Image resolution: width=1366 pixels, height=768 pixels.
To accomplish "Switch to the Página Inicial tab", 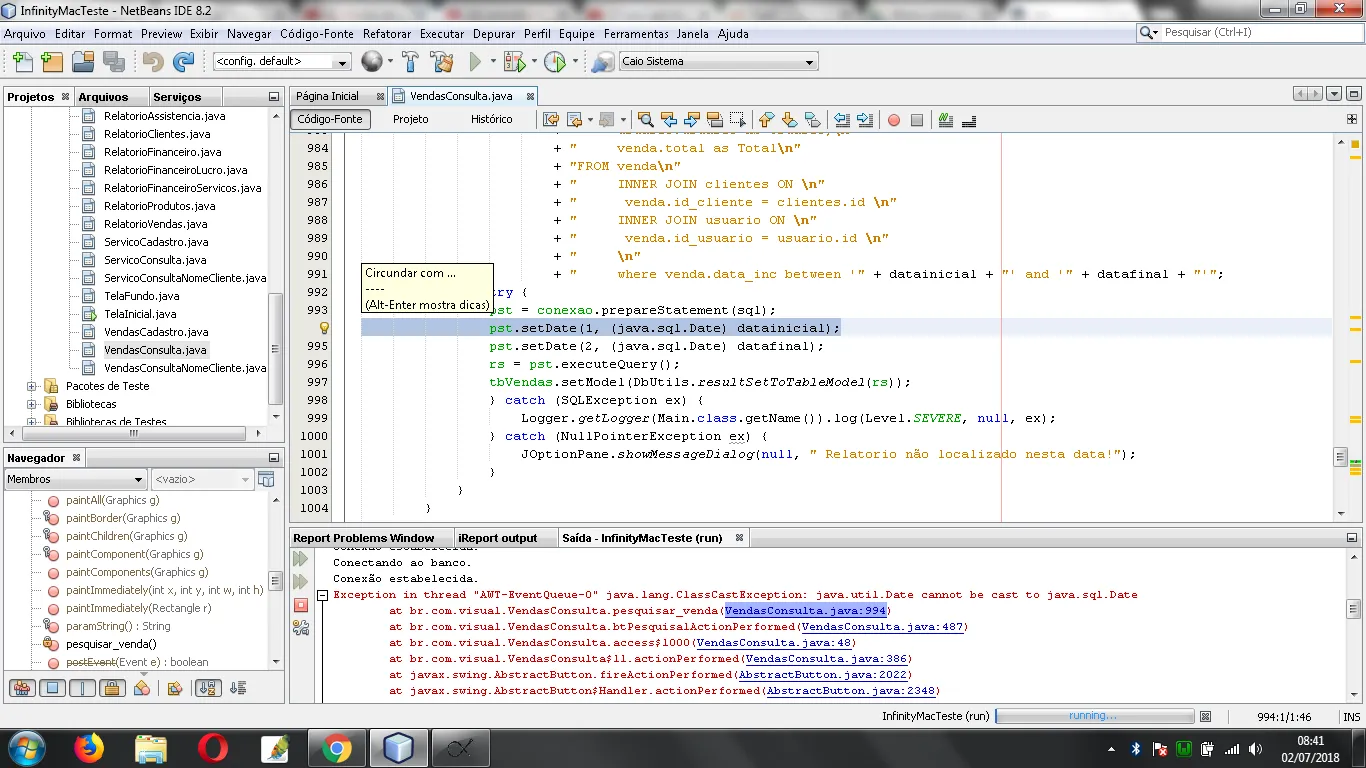I will tap(327, 96).
